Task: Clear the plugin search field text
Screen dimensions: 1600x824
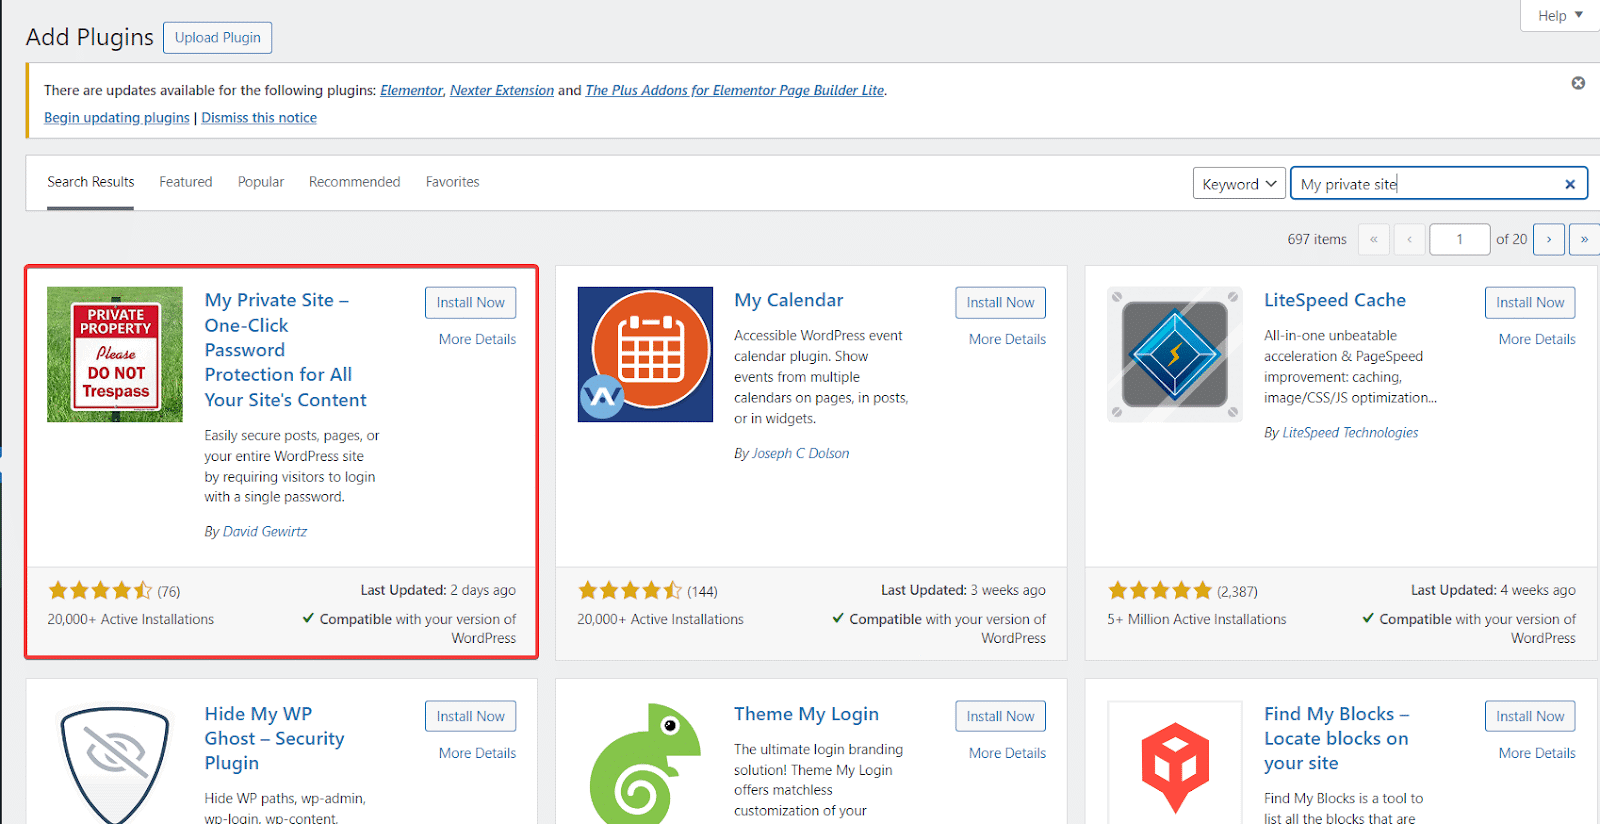Action: coord(1570,184)
